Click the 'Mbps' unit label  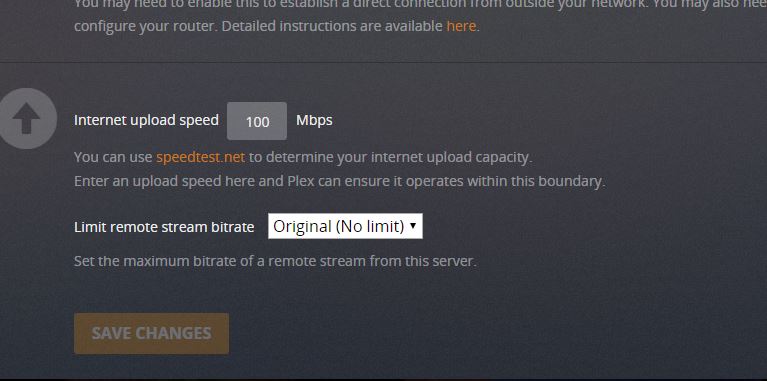[x=314, y=120]
